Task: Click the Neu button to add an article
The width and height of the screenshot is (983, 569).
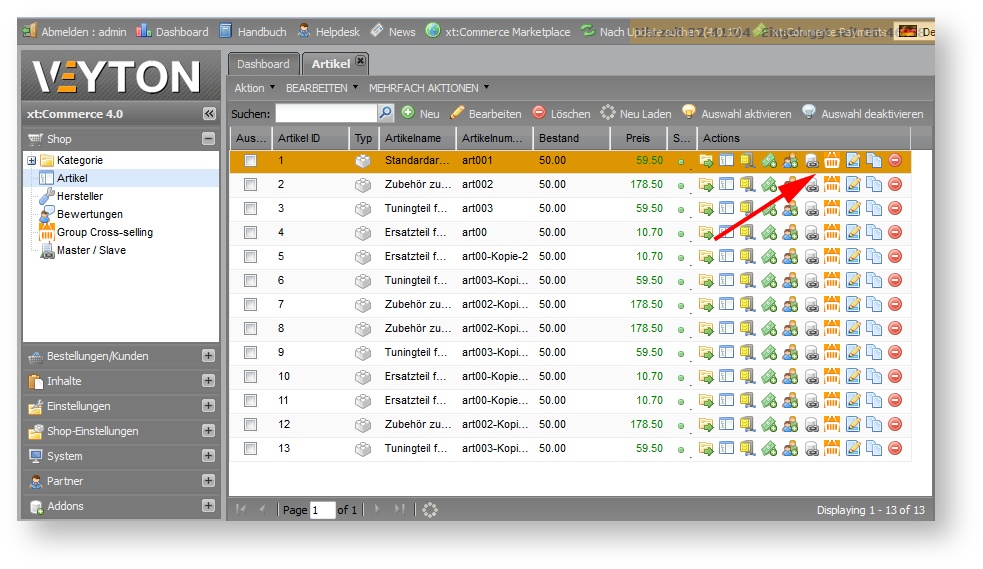Action: [x=421, y=114]
